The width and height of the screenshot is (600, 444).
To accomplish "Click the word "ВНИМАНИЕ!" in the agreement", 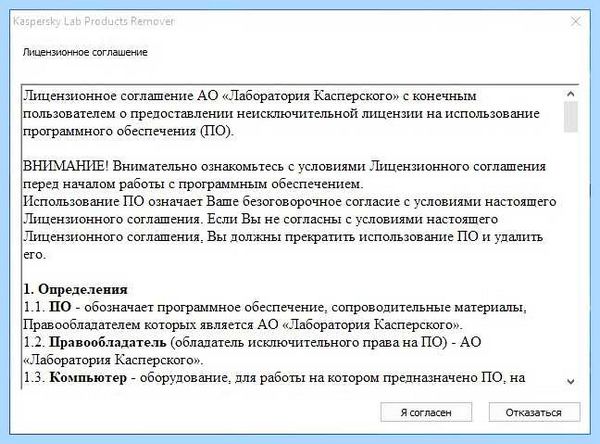I will (66, 166).
